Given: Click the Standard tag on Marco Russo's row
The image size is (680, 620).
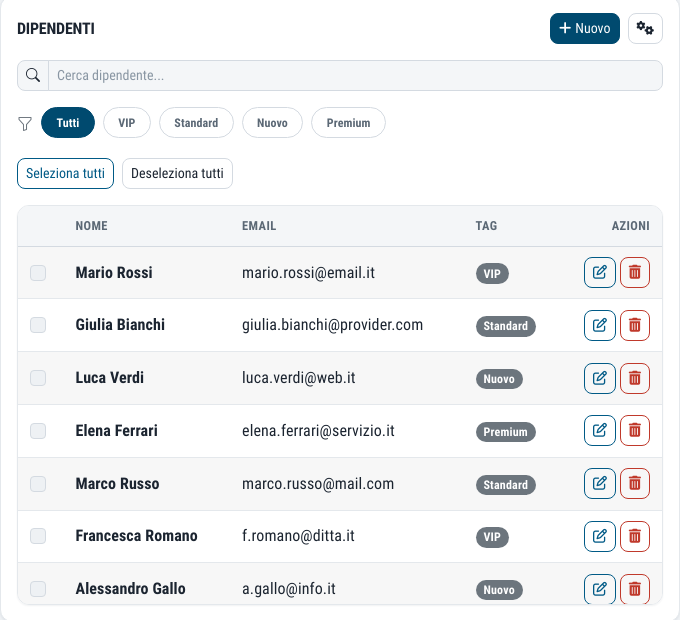Looking at the screenshot, I should pyautogui.click(x=506, y=485).
